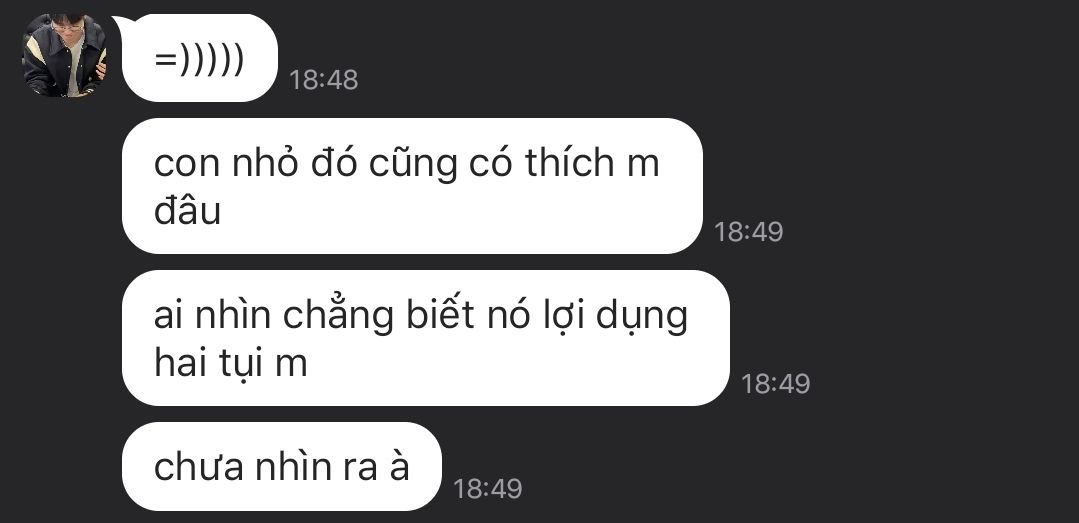Click the 18:49 timestamp next to "chưa nhìn ra à"

click(x=487, y=489)
